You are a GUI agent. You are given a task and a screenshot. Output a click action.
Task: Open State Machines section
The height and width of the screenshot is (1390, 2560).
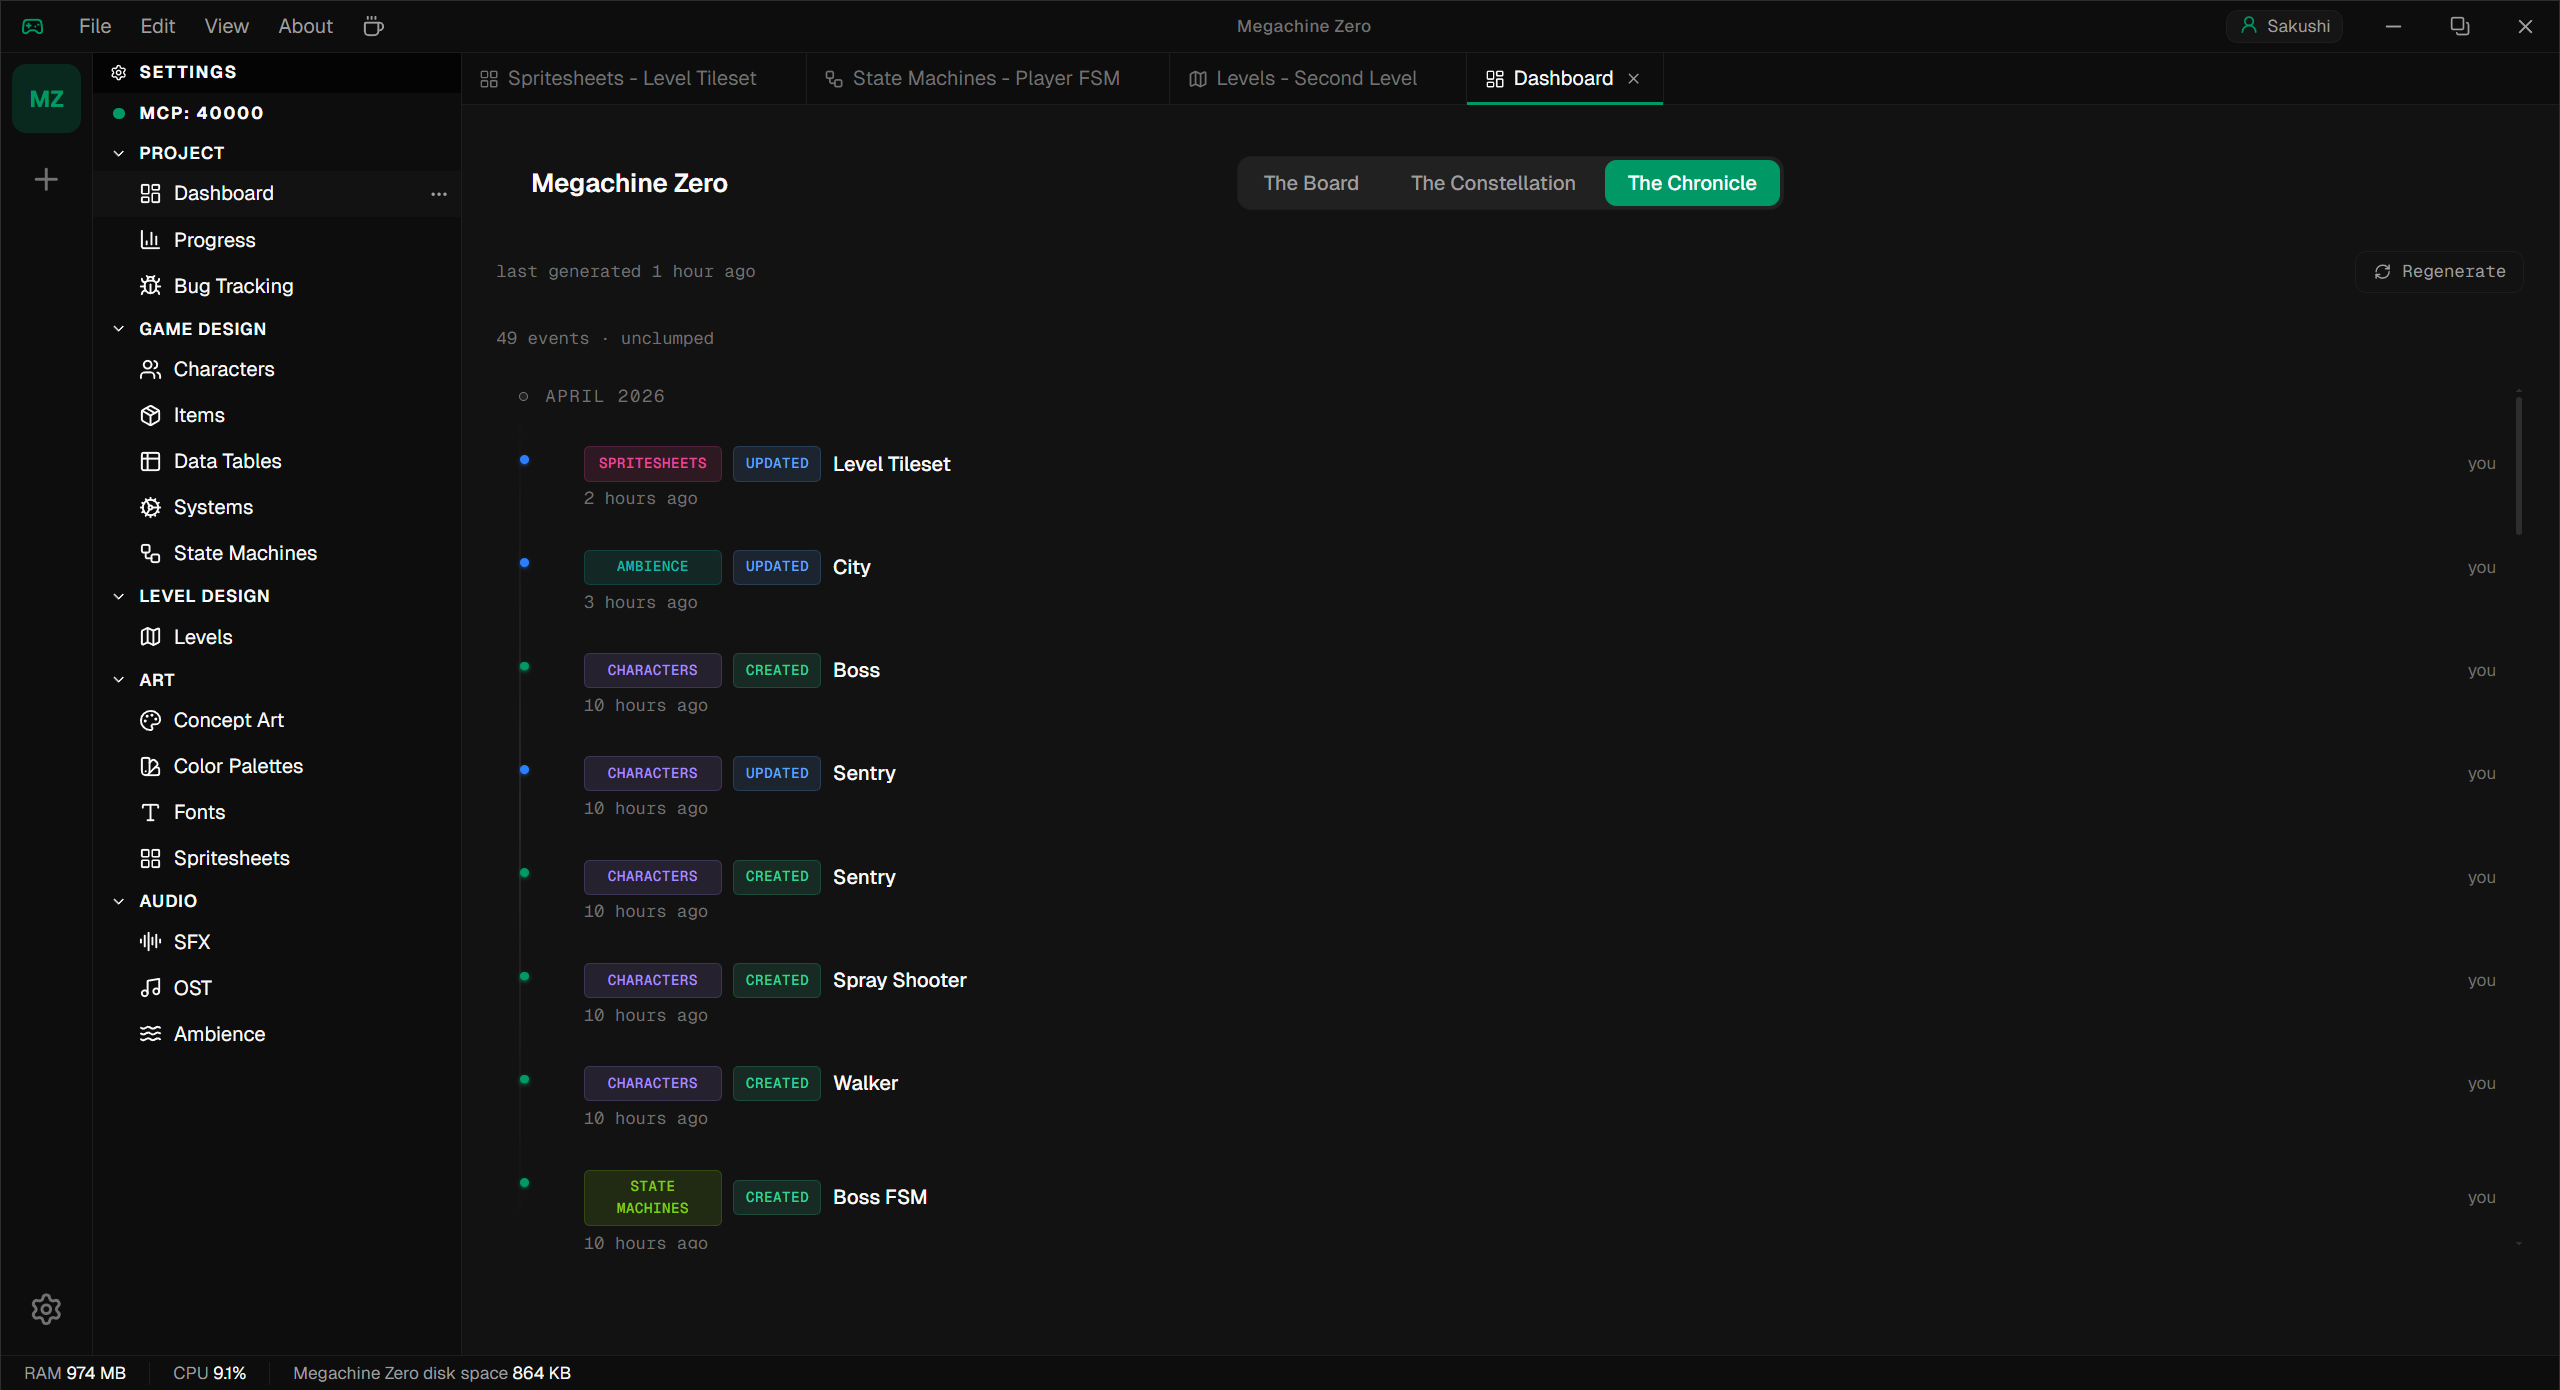click(x=276, y=553)
